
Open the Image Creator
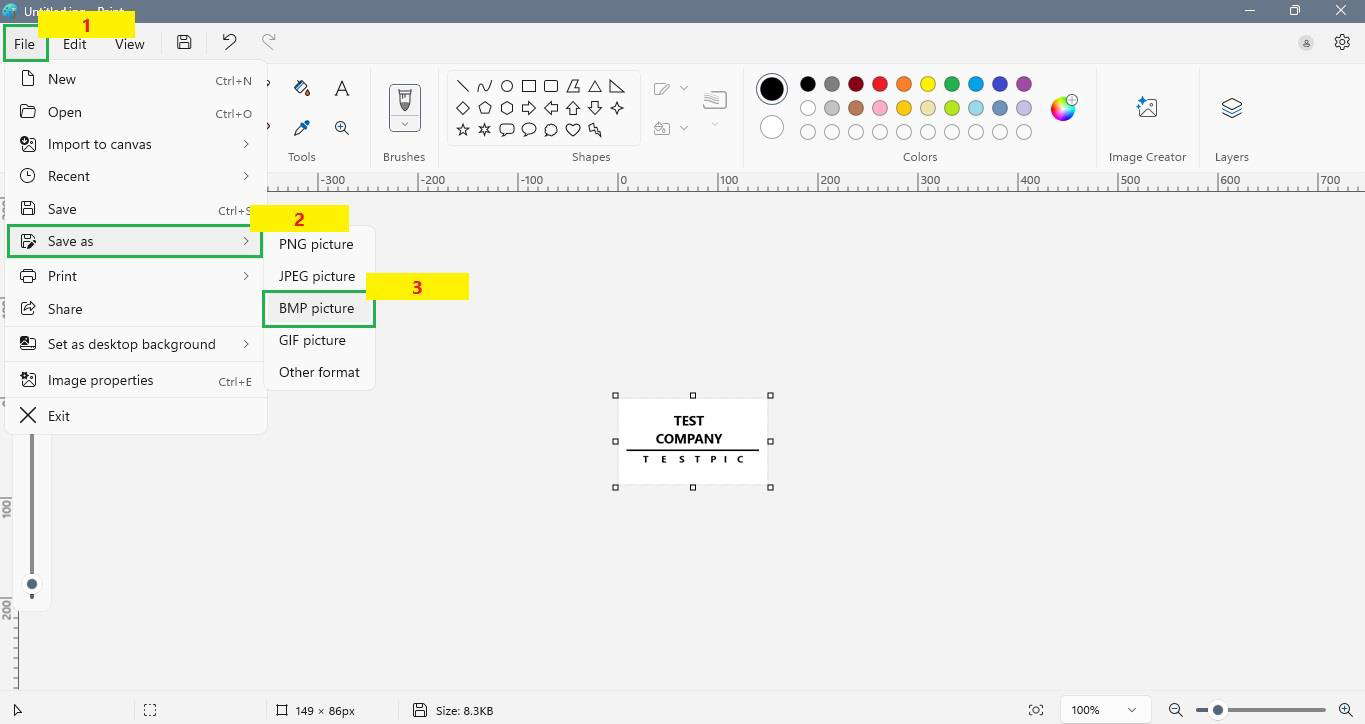click(x=1147, y=108)
